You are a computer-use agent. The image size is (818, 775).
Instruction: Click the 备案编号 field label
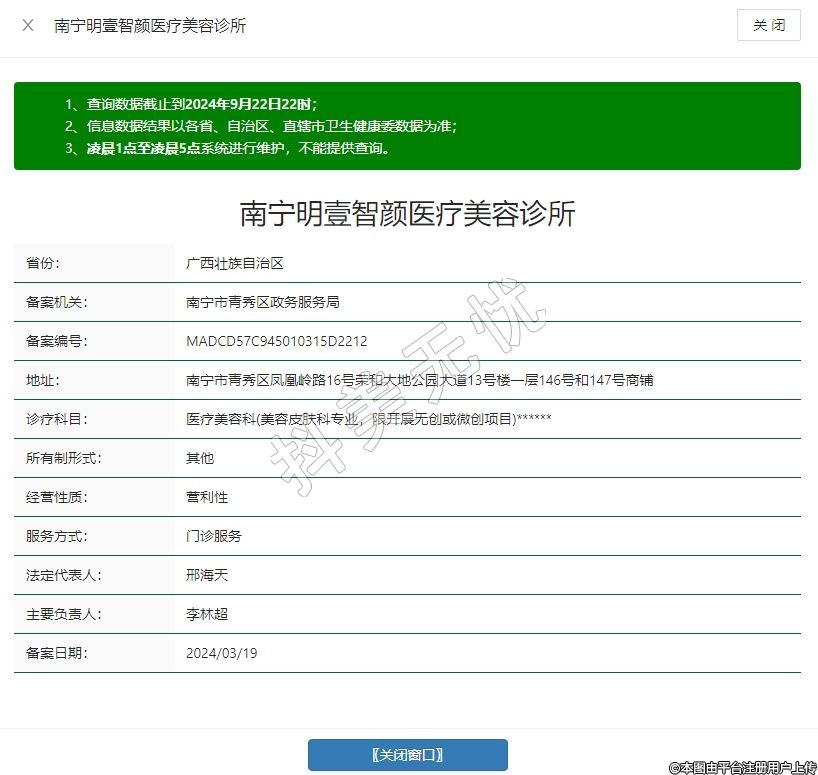click(x=57, y=341)
